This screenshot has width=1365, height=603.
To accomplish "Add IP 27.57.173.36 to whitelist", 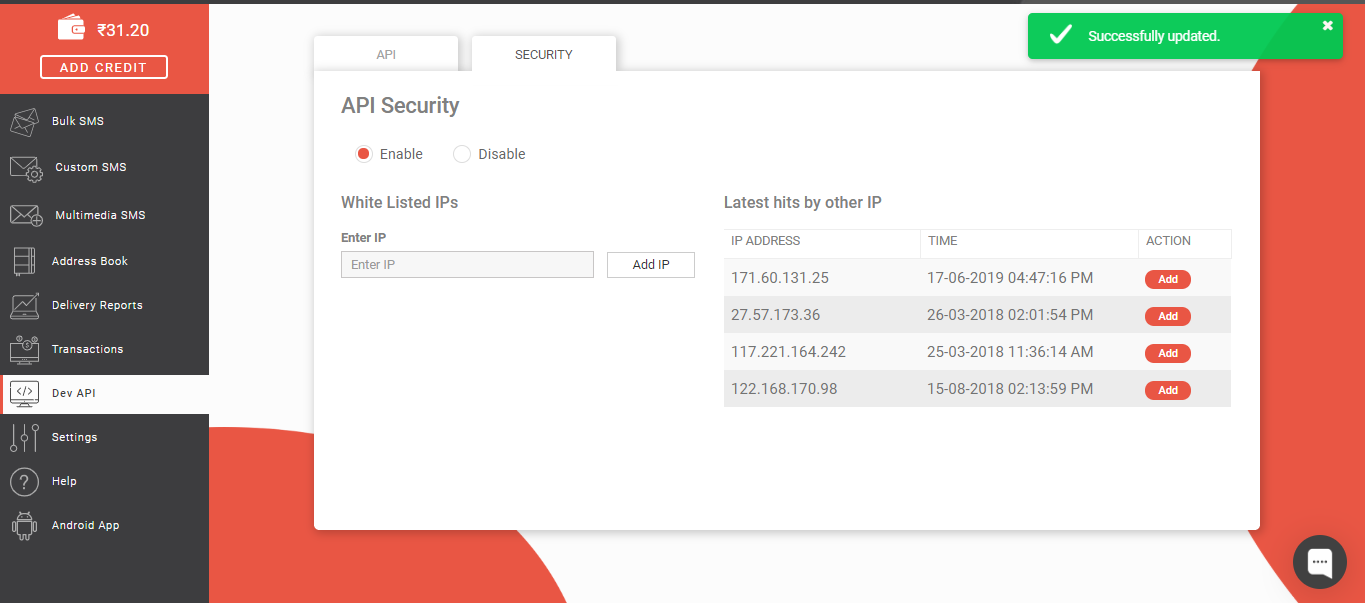I will (x=1168, y=316).
